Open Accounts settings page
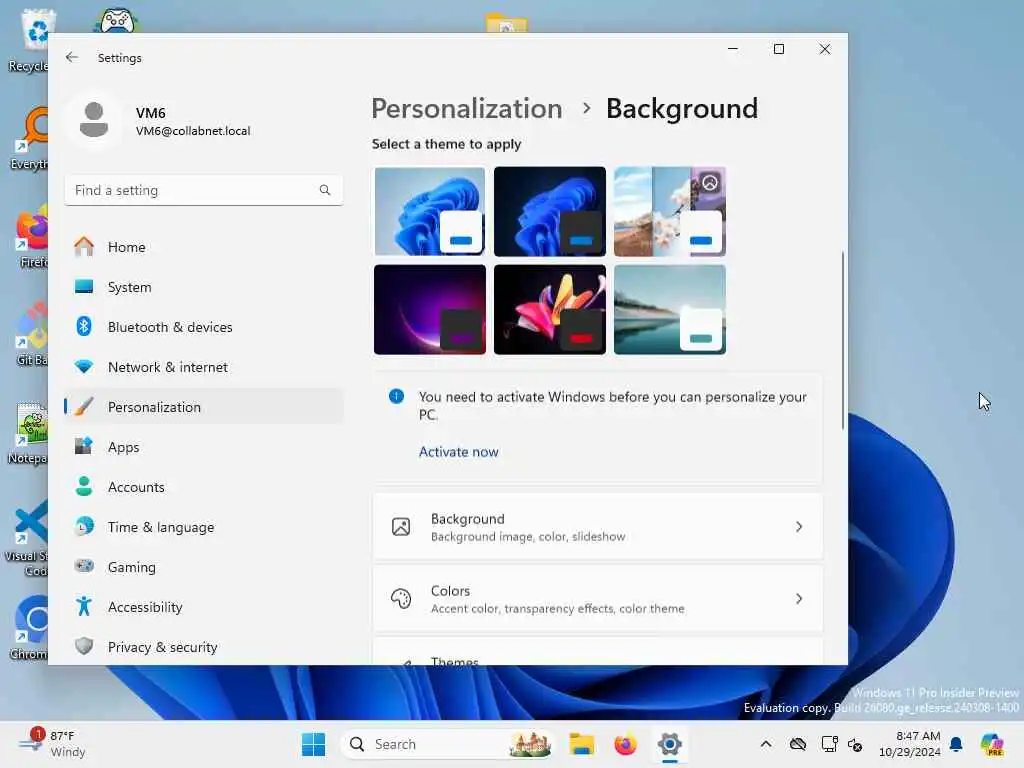The height and width of the screenshot is (768, 1024). (x=204, y=487)
